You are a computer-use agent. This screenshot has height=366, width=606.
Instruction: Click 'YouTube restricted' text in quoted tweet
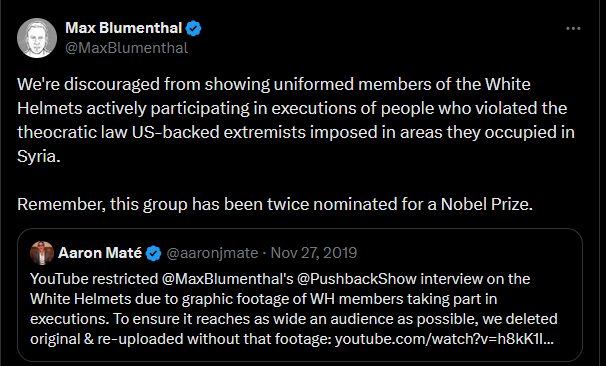[94, 279]
